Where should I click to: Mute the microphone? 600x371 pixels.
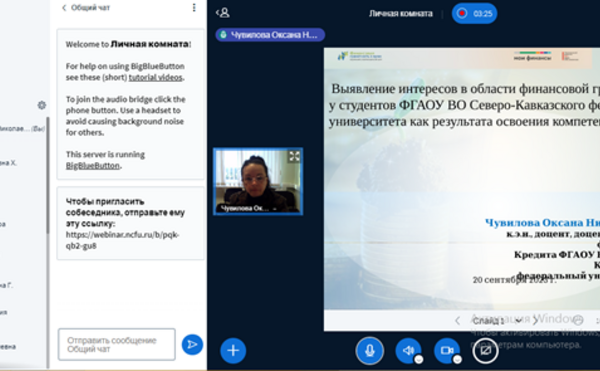pyautogui.click(x=369, y=350)
